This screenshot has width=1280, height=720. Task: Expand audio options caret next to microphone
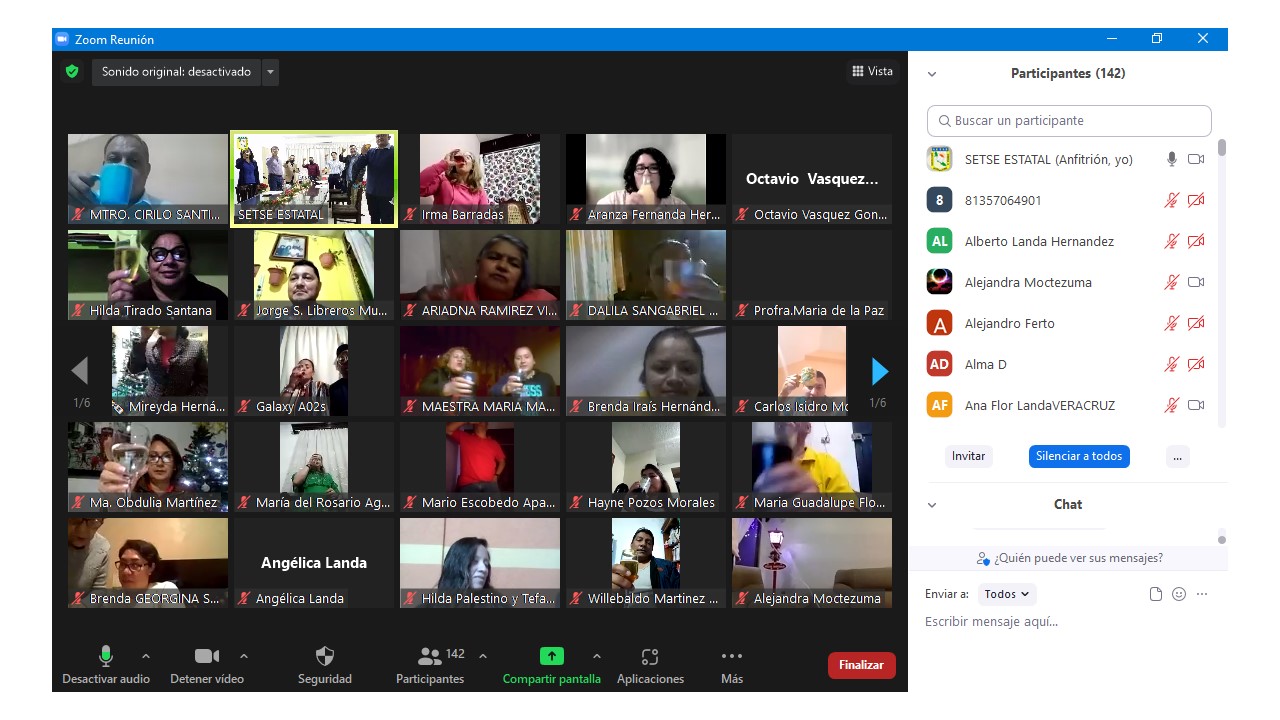click(146, 656)
